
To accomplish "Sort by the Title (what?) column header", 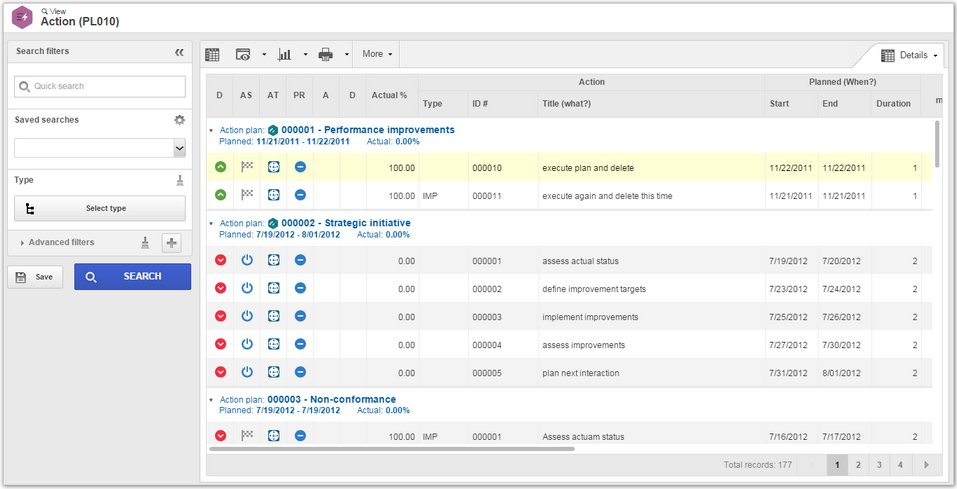I will [x=651, y=104].
